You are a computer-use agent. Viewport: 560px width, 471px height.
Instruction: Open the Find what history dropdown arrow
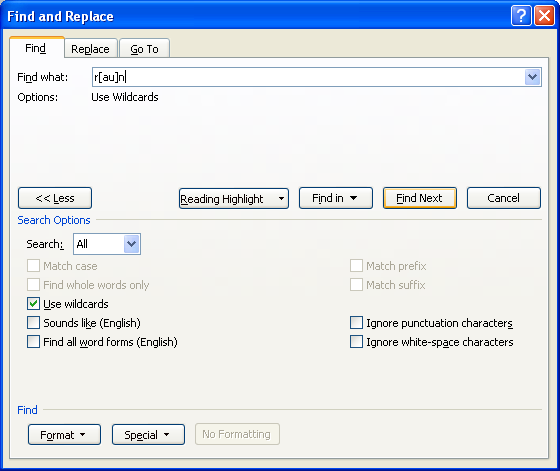(532, 77)
